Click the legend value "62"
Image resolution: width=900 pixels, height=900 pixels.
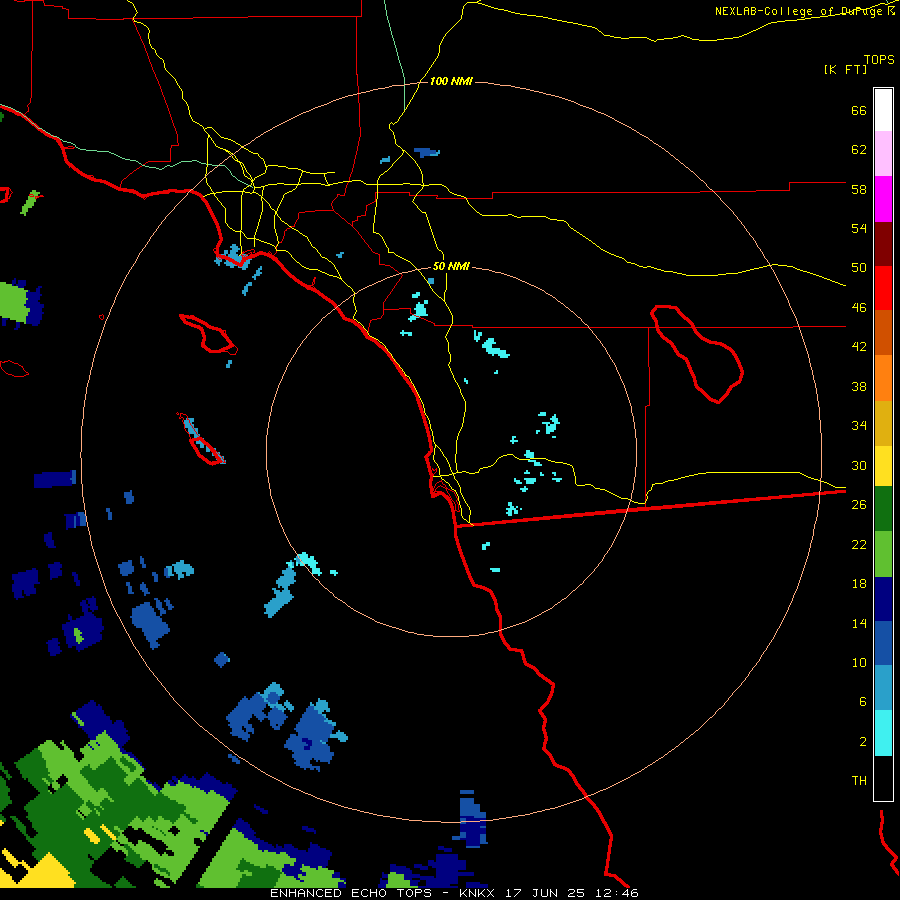[859, 150]
